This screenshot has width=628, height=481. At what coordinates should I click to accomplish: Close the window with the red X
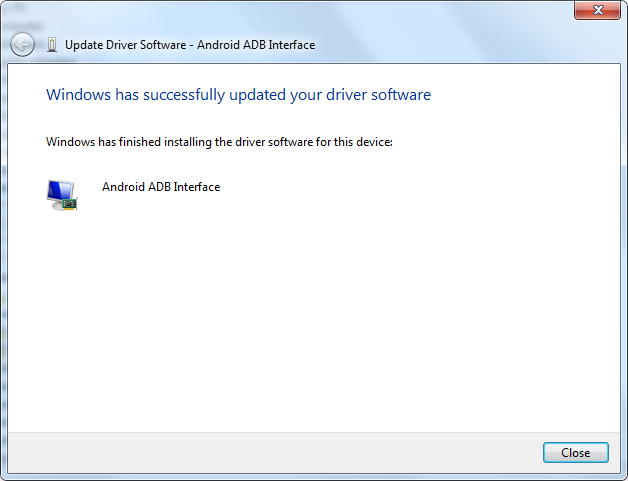[598, 10]
